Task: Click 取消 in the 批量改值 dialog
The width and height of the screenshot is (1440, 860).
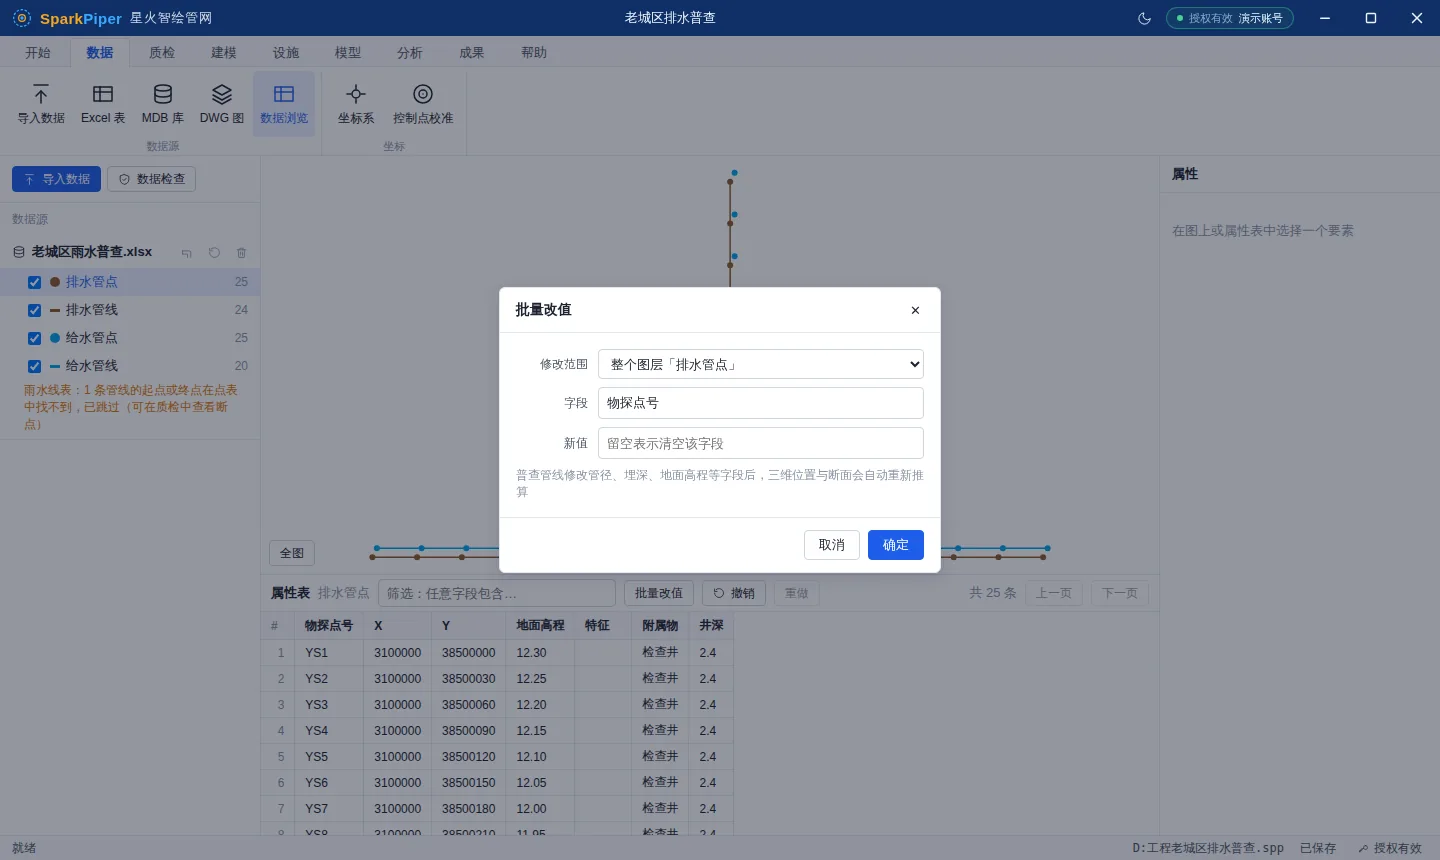Action: tap(832, 545)
